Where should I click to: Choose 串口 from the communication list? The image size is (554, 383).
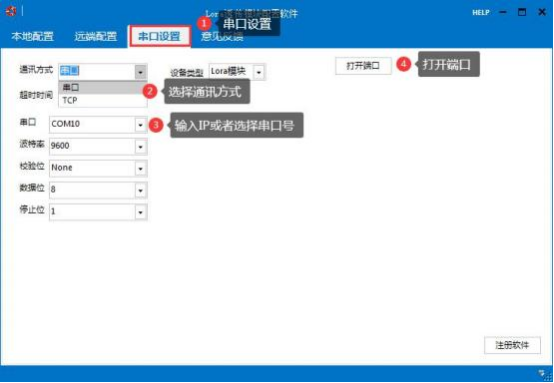[102, 88]
